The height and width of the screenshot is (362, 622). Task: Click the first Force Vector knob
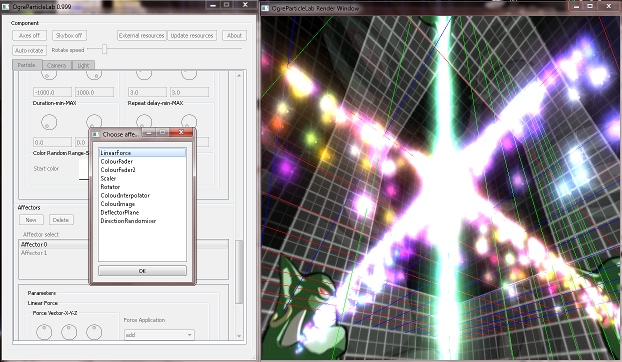pyautogui.click(x=44, y=332)
